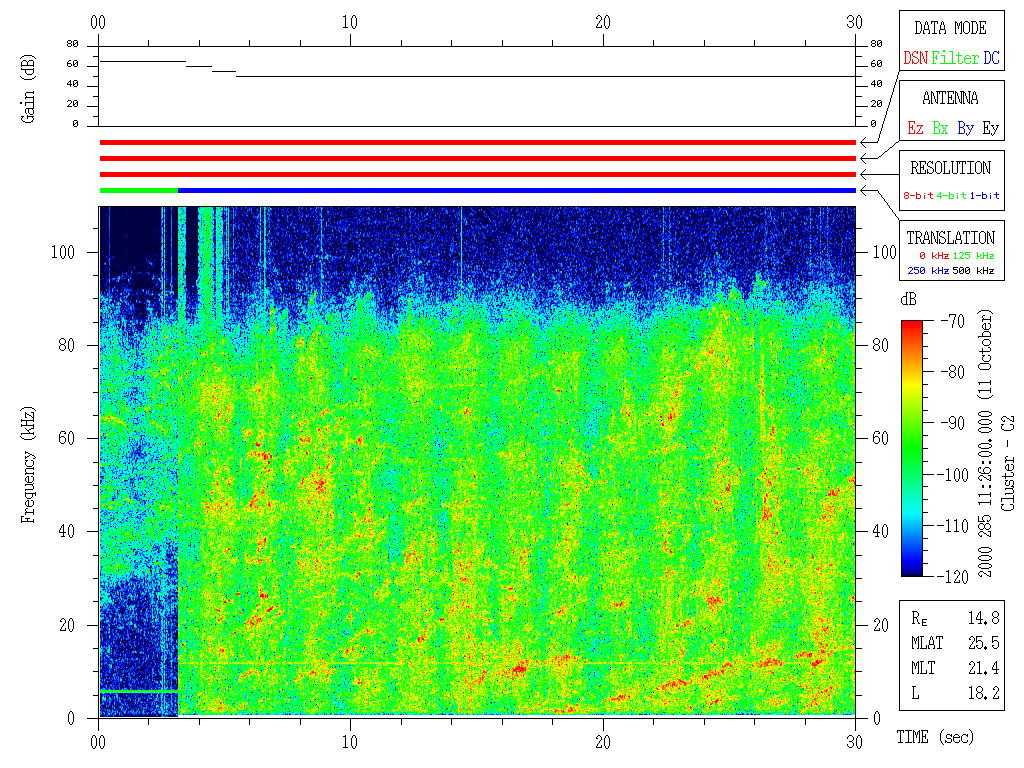Select the 250 kHz translation label

(927, 270)
